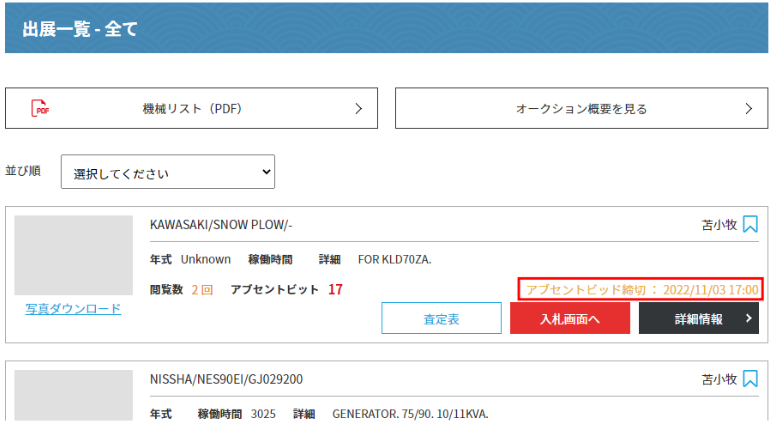Click the KAWASAKI/SNOW PLOW/- listing title
771x426 pixels.
221,225
